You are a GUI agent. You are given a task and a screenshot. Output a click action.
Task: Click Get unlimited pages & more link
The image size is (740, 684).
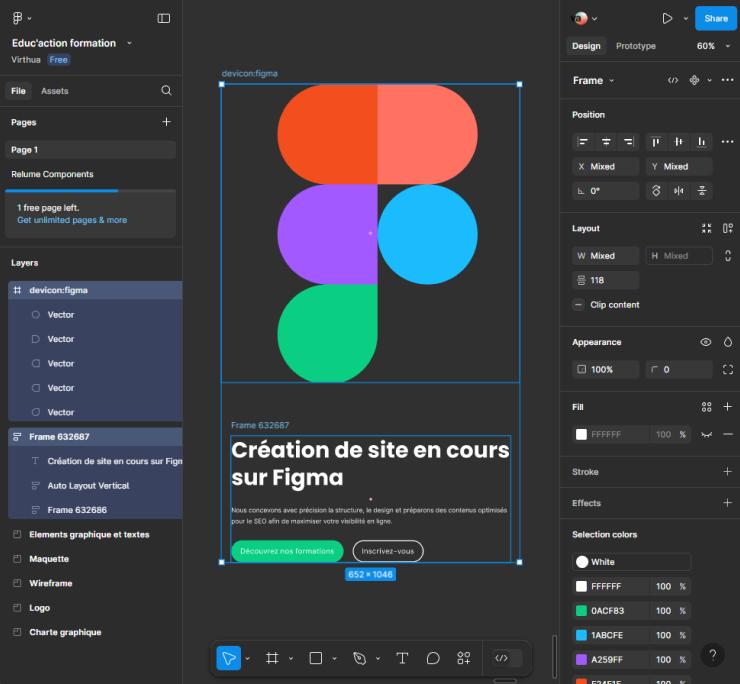pos(72,220)
